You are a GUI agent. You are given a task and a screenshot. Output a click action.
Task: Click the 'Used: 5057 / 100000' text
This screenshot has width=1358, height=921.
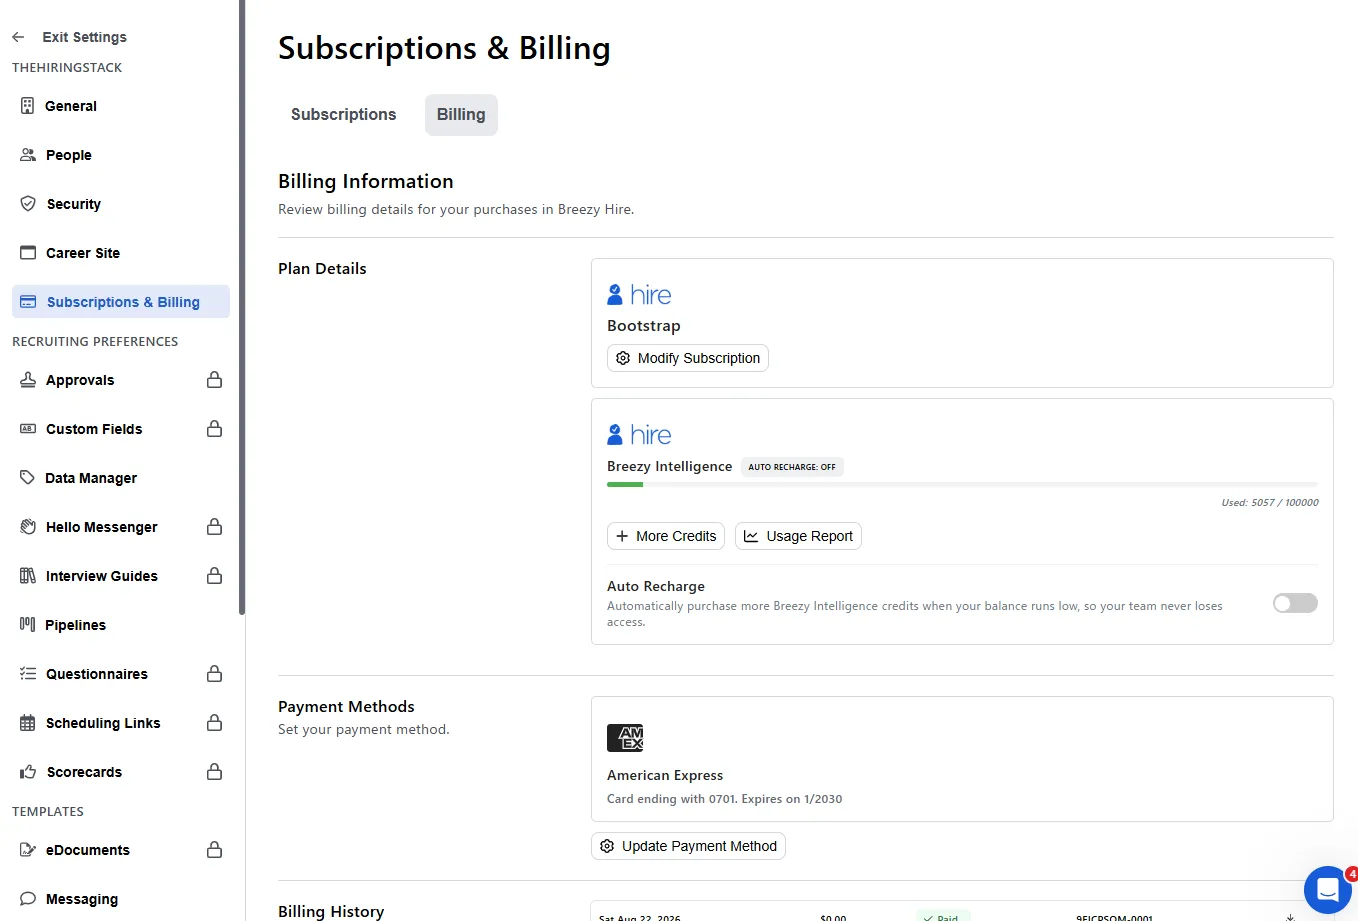pyautogui.click(x=1269, y=502)
